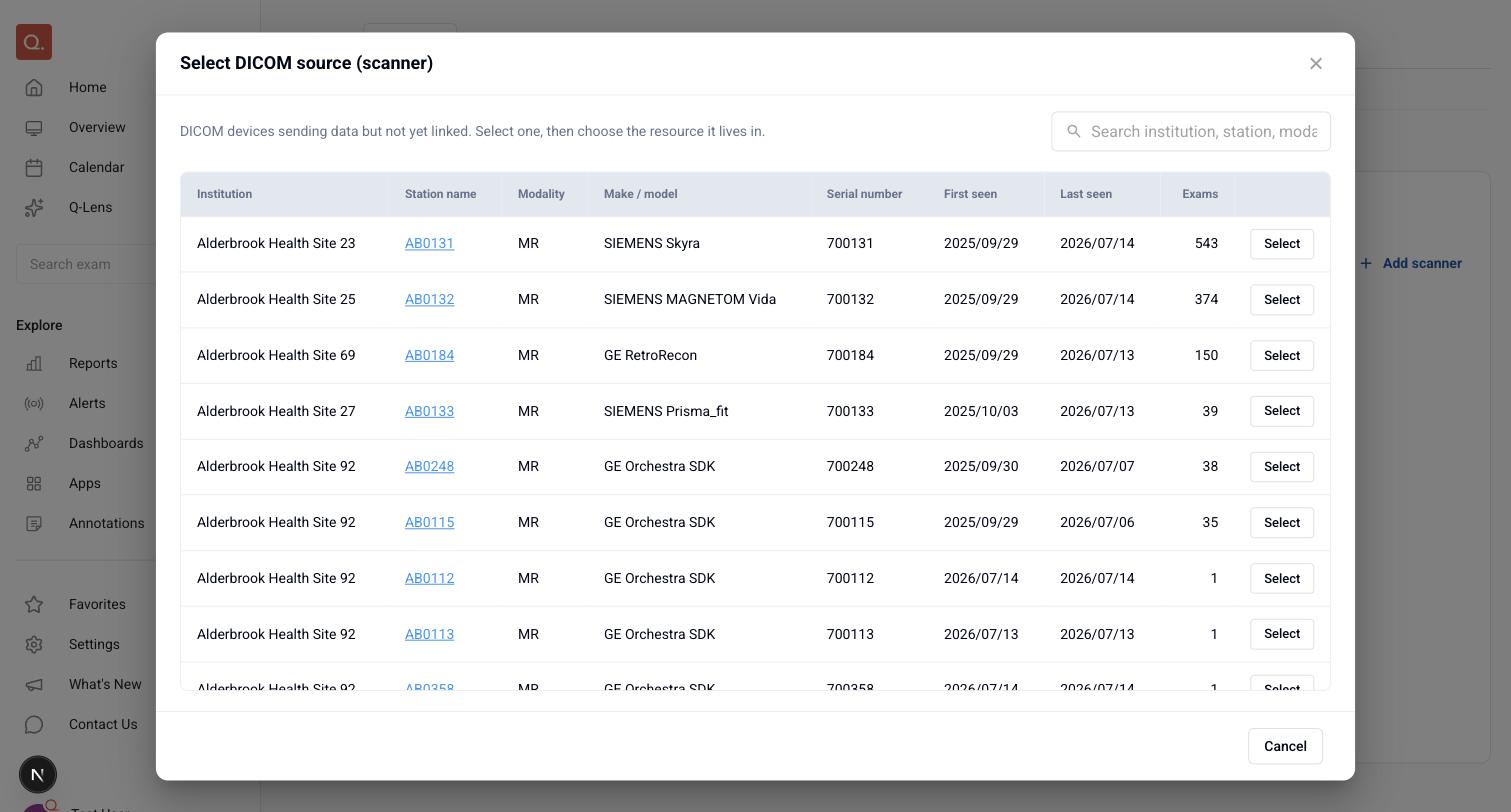Open Q-Lens sparkle icon

[x=34, y=207]
